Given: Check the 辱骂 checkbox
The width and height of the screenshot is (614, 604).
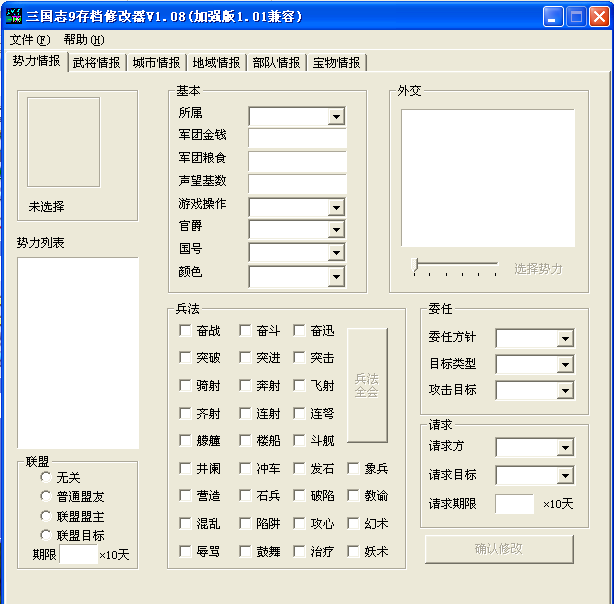Looking at the screenshot, I should [185, 552].
